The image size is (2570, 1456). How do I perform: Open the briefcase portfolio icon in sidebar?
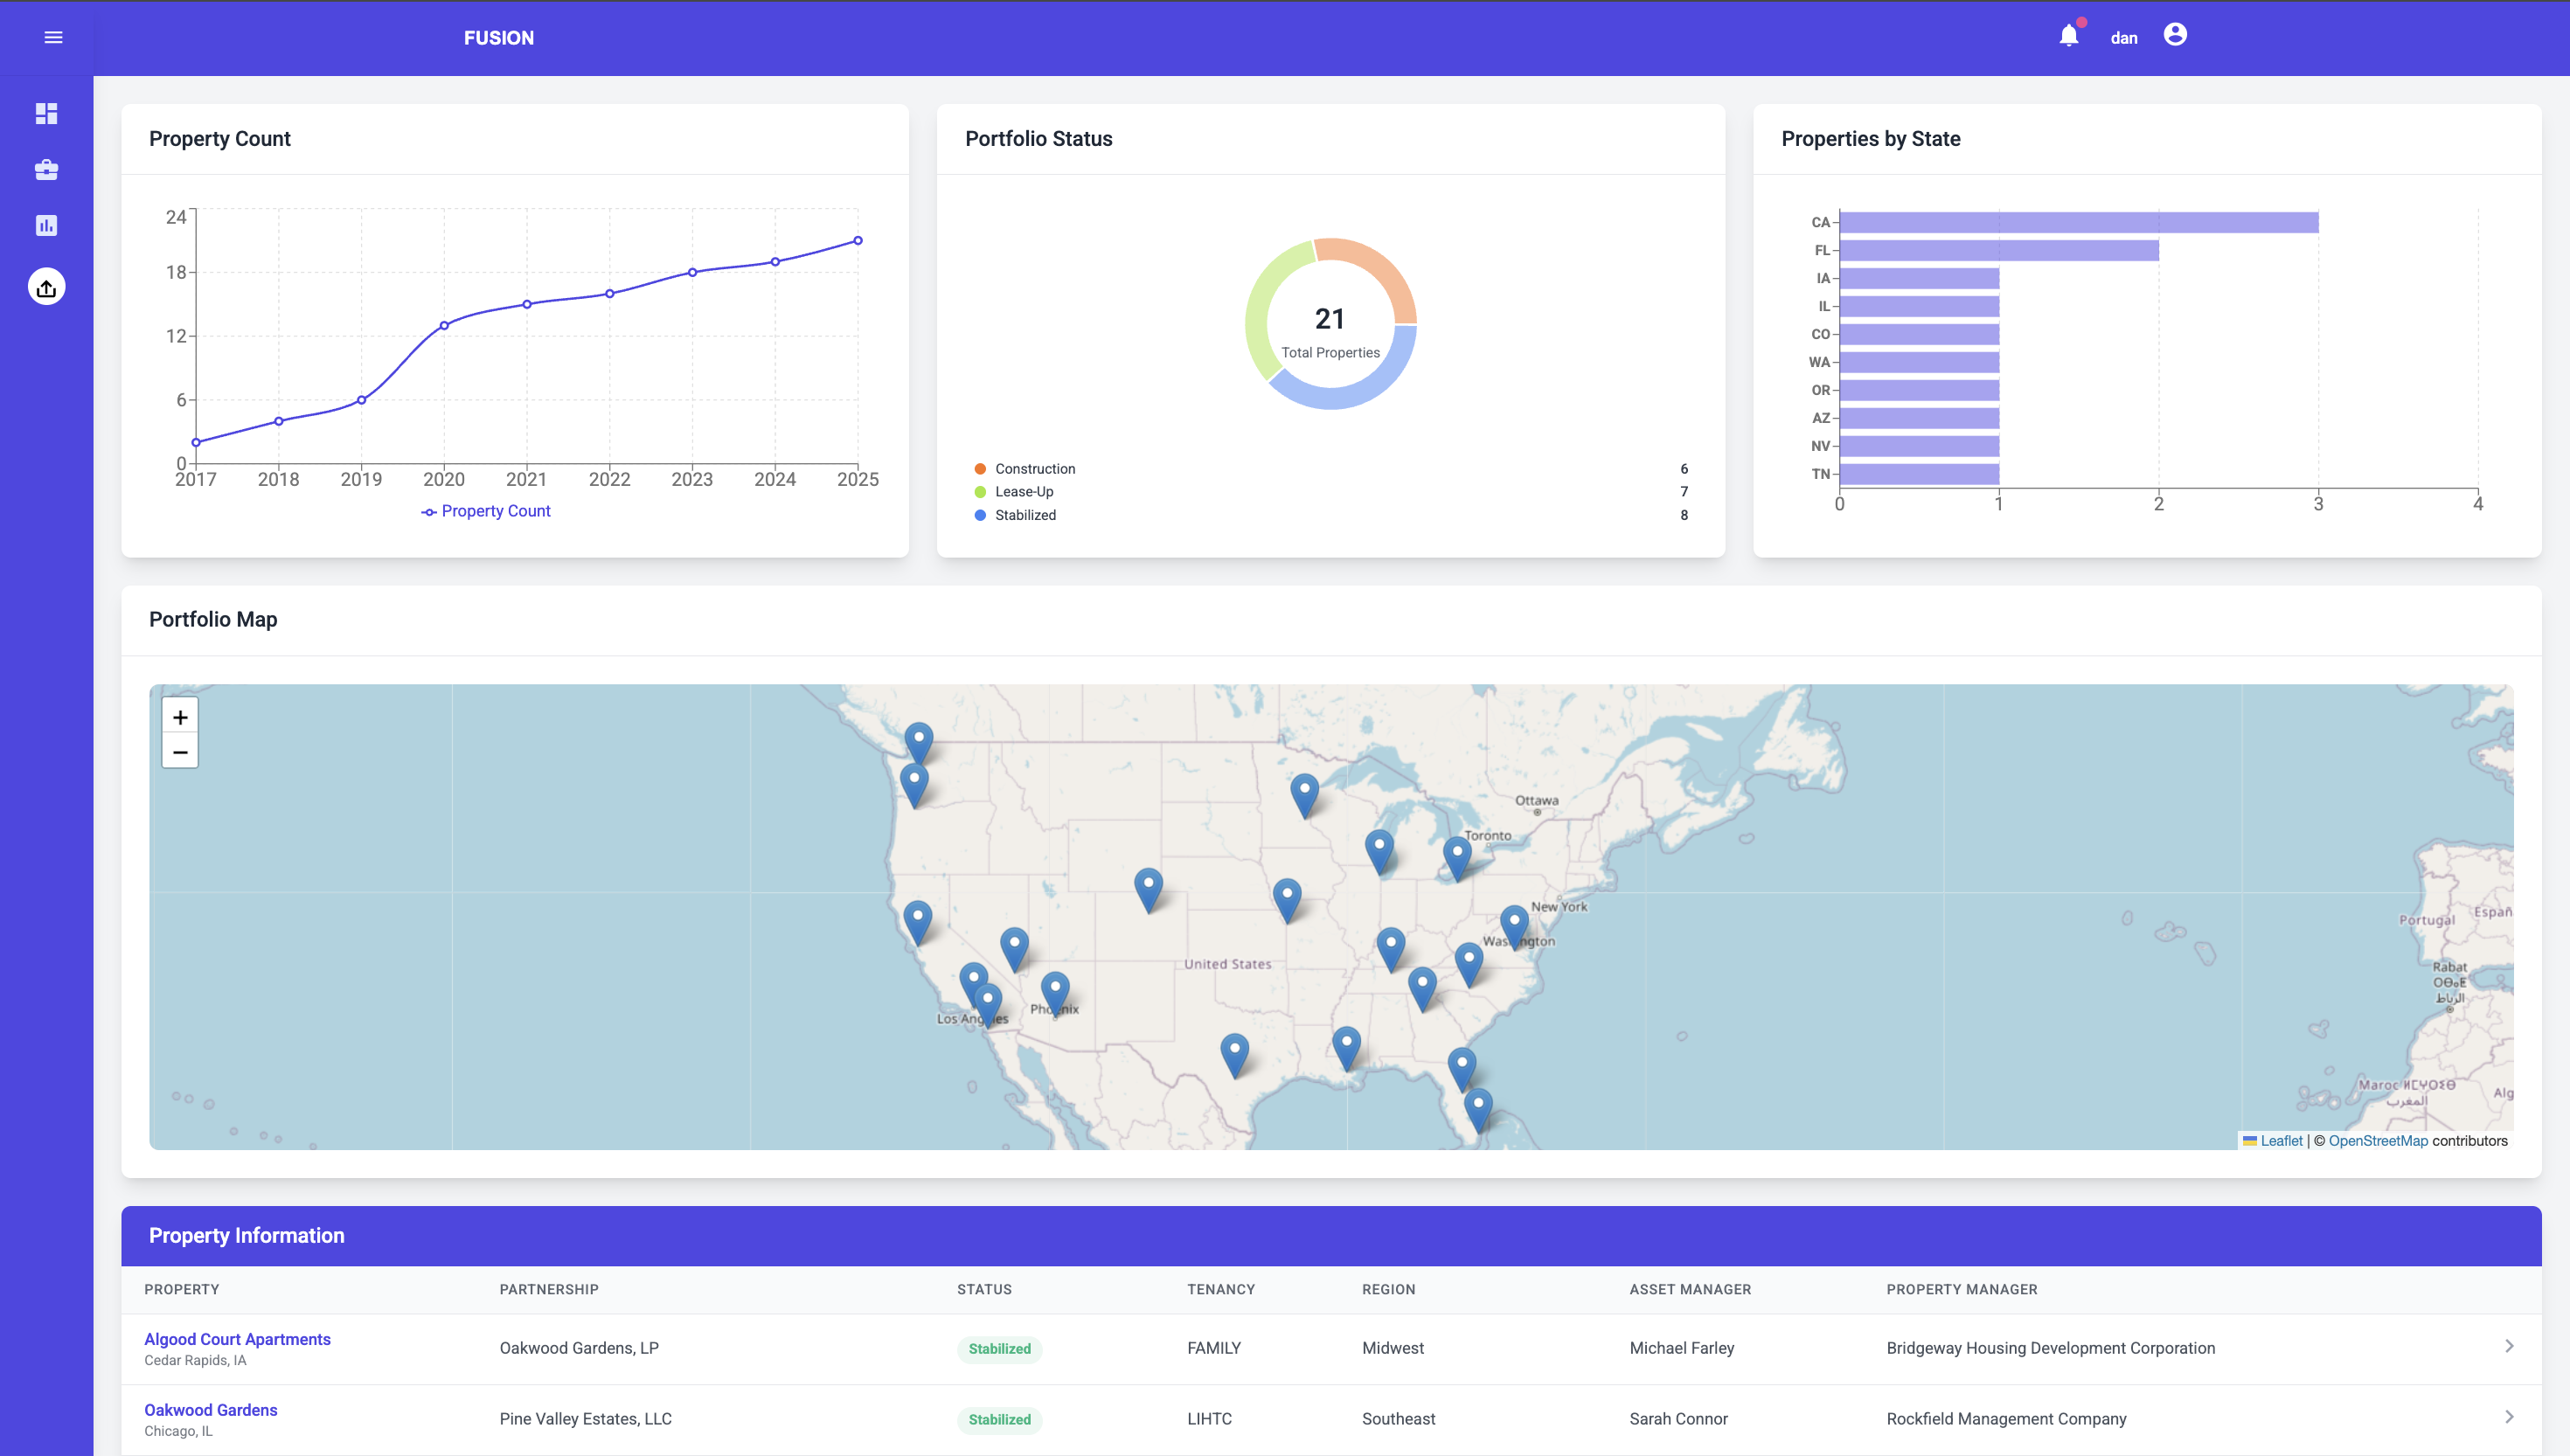[46, 170]
